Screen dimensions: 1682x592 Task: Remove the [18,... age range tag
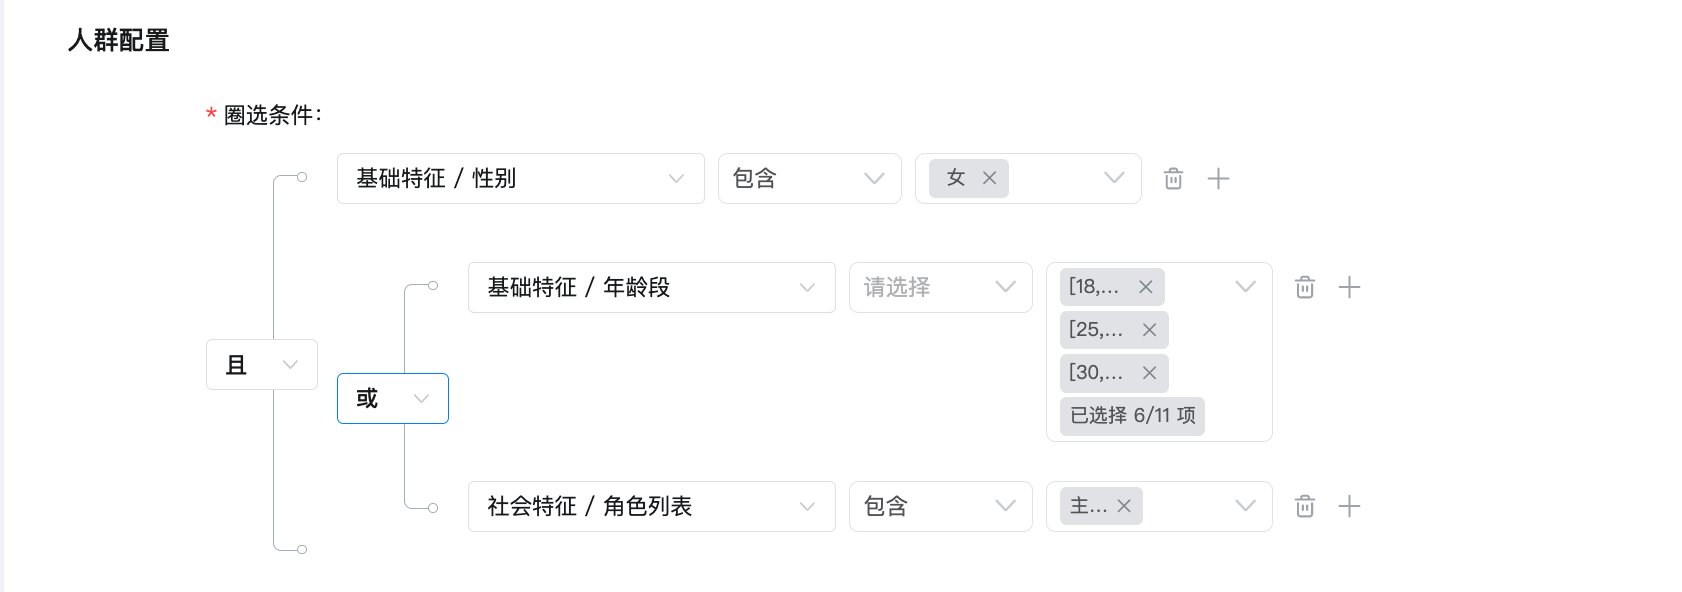1146,287
